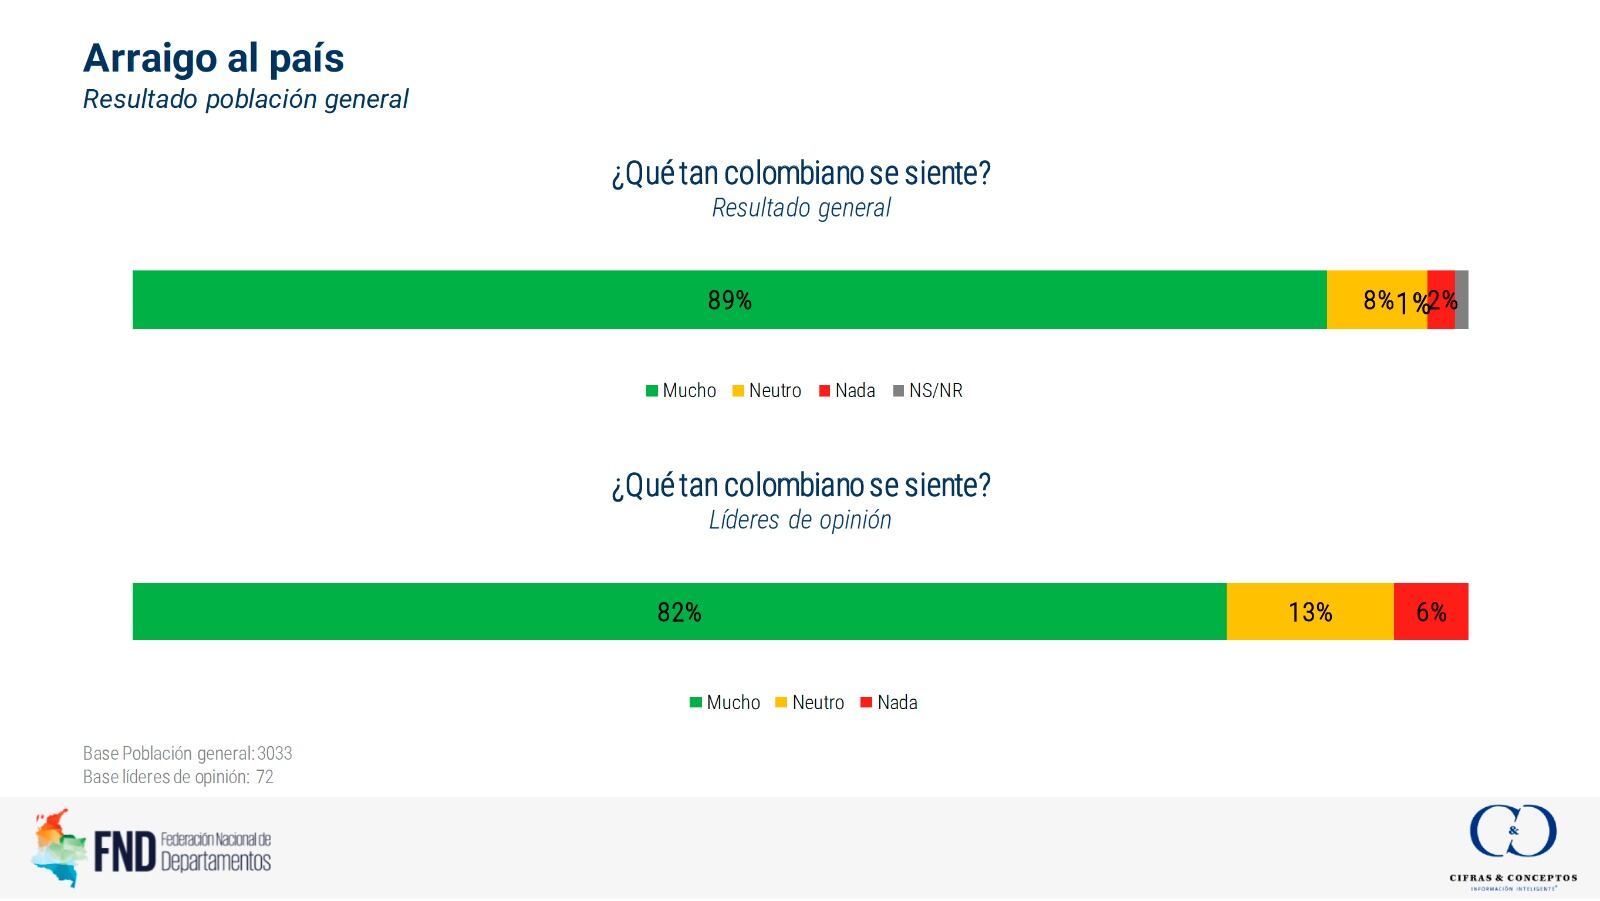Select the 8% yellow bar segment
This screenshot has width=1600, height=901.
point(1376,300)
